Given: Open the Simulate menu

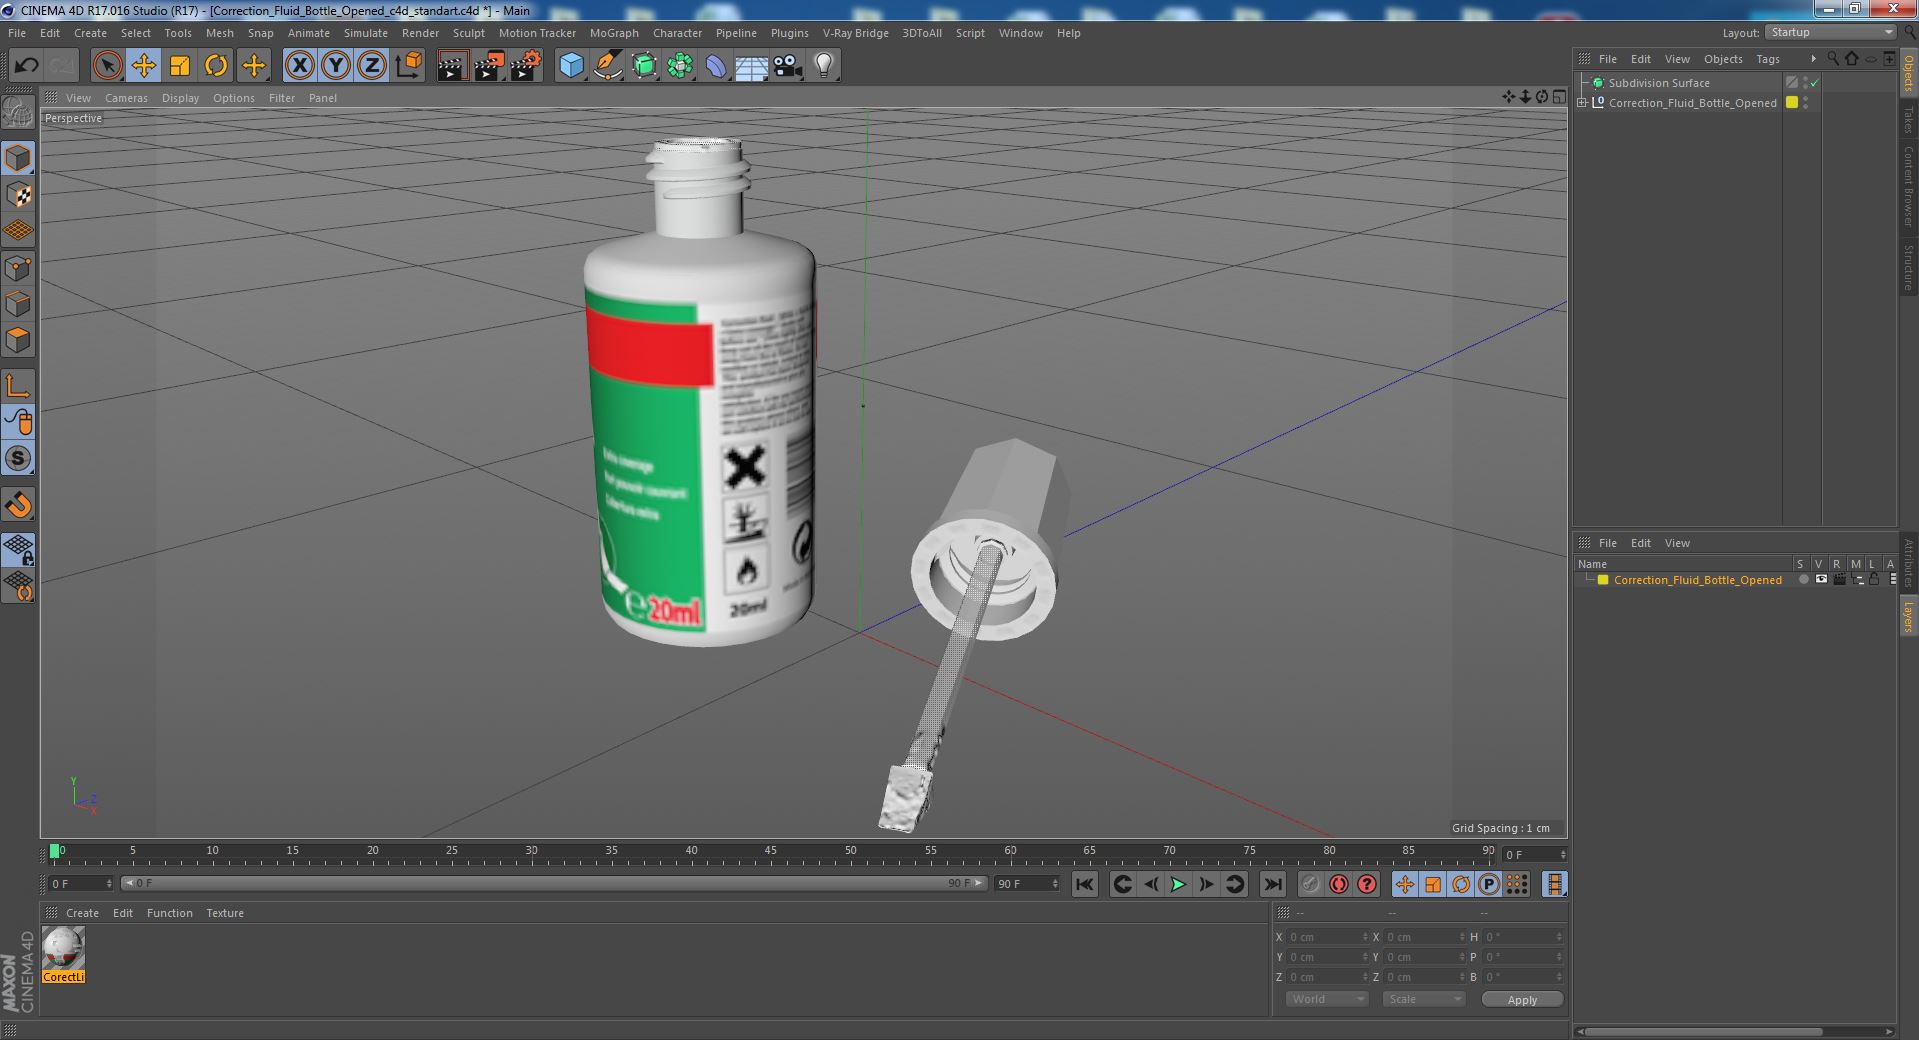Looking at the screenshot, I should pos(366,33).
